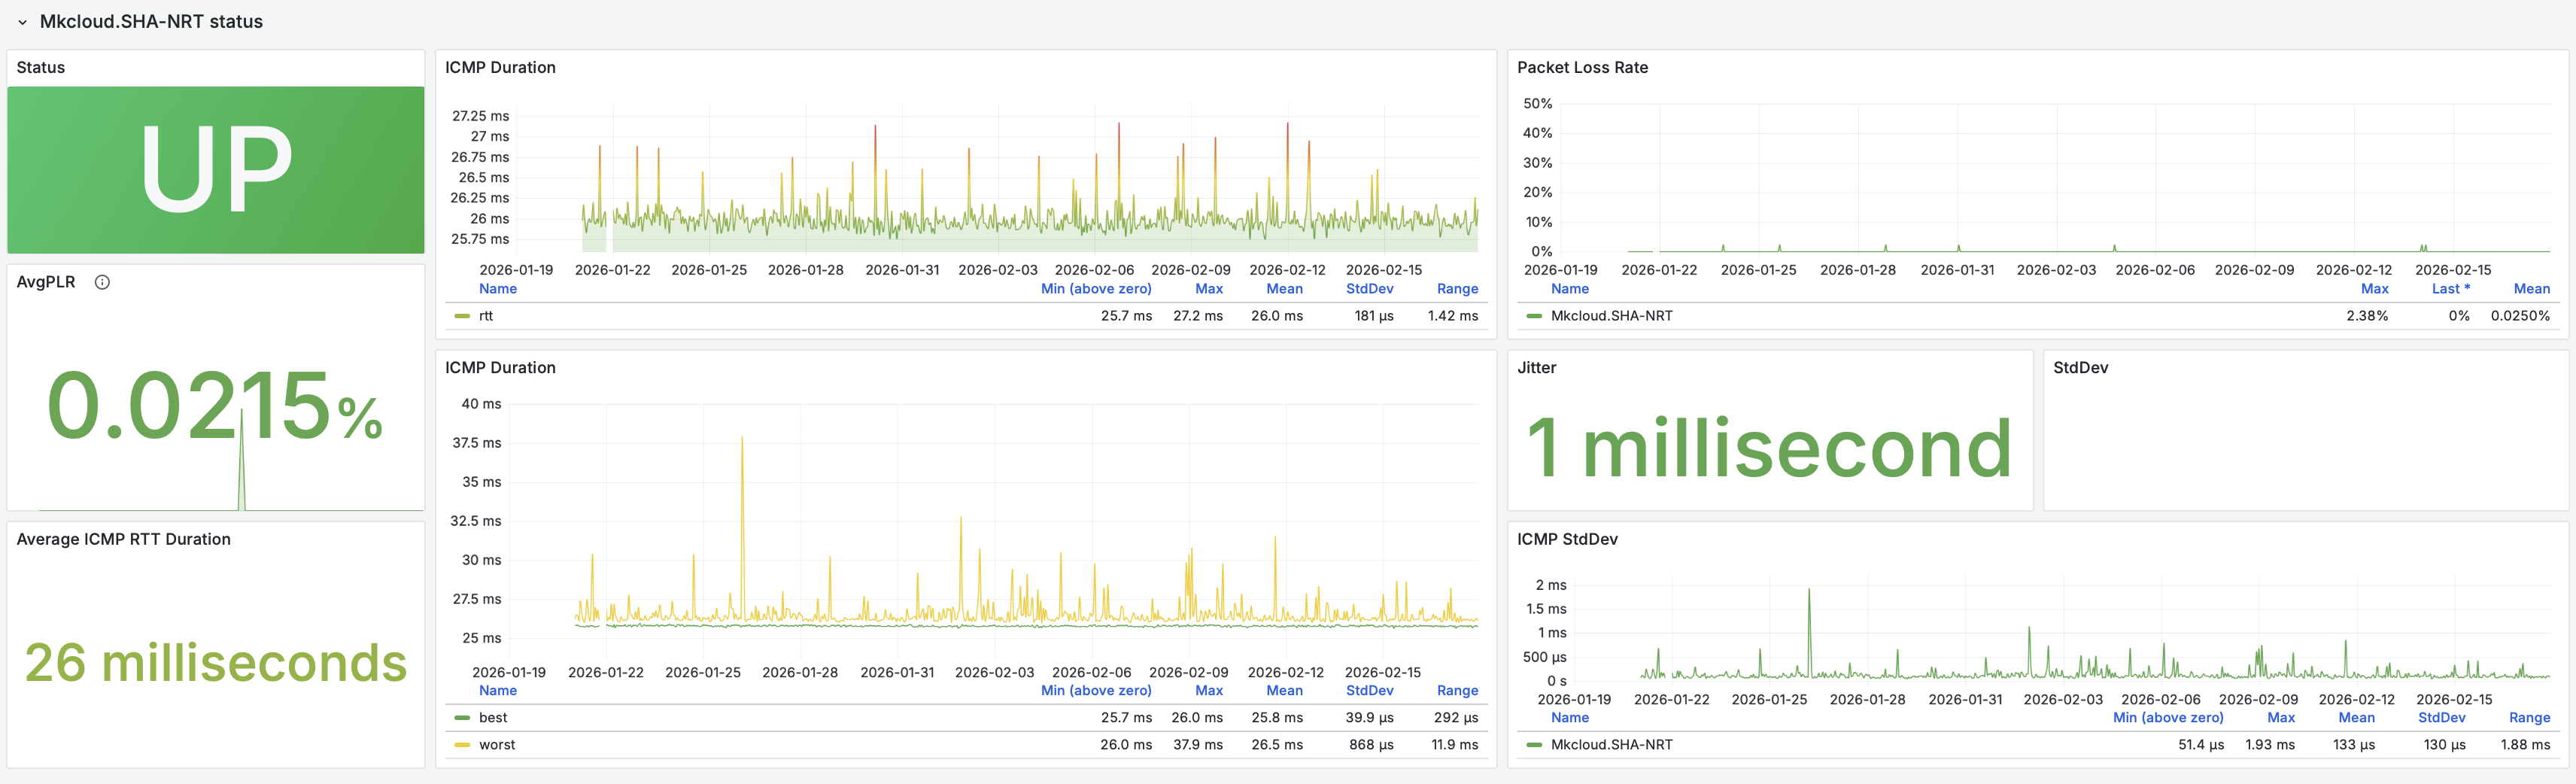2576x784 pixels.
Task: Click Packet Loss Rate legend series color marker
Action: pyautogui.click(x=1534, y=316)
